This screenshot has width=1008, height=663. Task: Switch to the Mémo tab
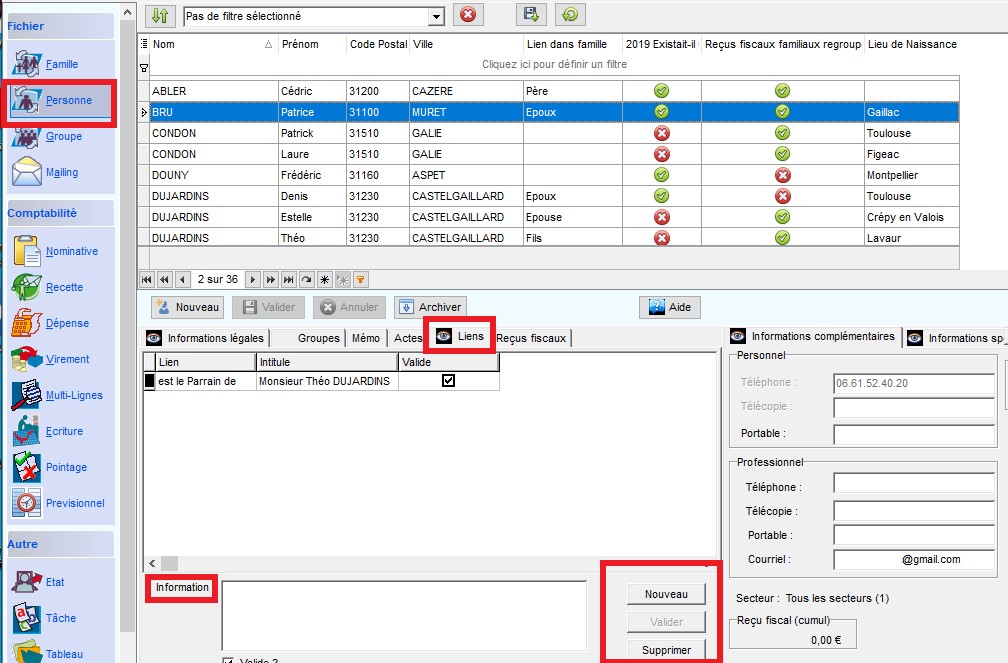coord(365,338)
